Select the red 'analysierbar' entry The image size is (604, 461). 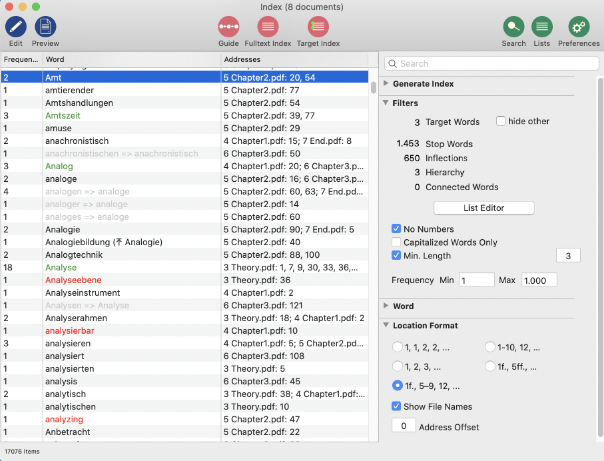coord(70,330)
